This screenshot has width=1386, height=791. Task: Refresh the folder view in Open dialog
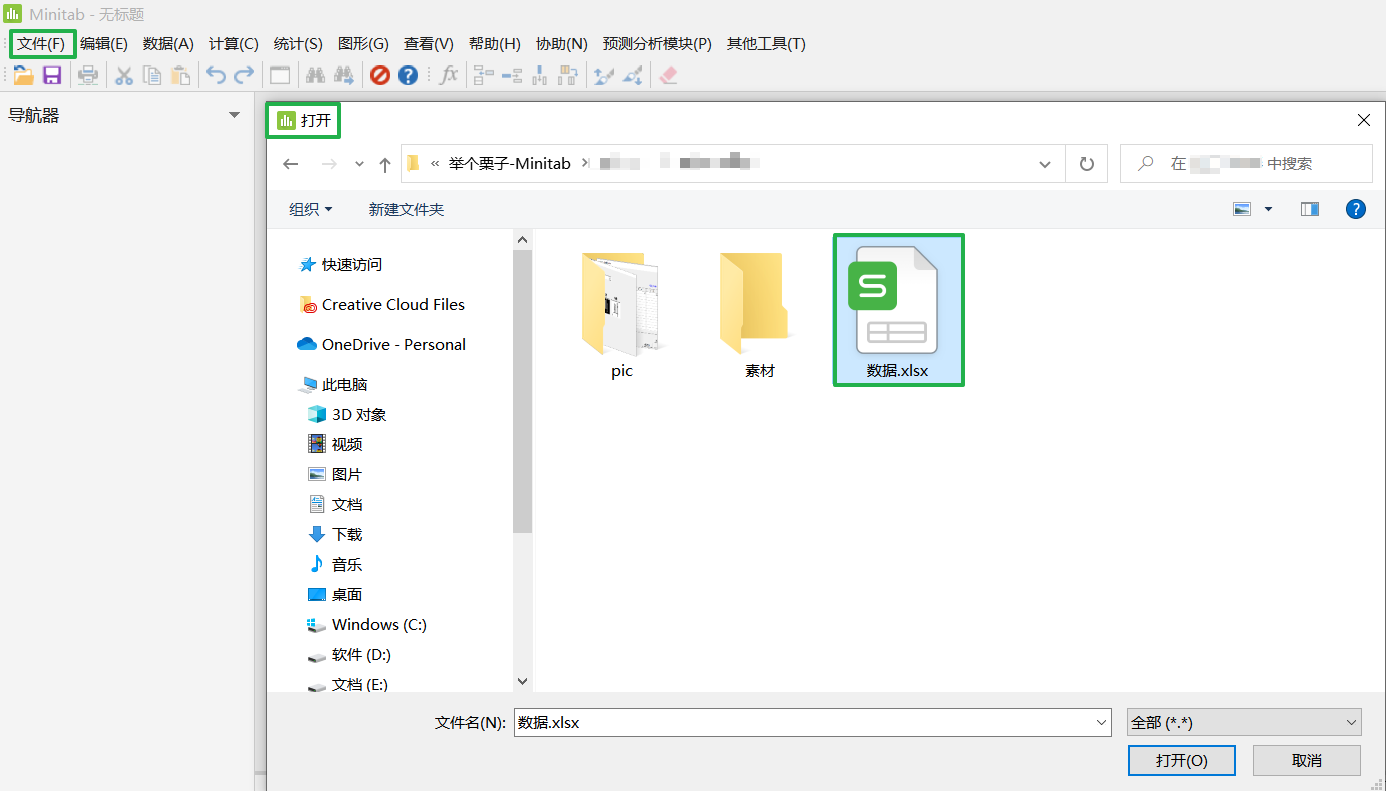coord(1086,164)
